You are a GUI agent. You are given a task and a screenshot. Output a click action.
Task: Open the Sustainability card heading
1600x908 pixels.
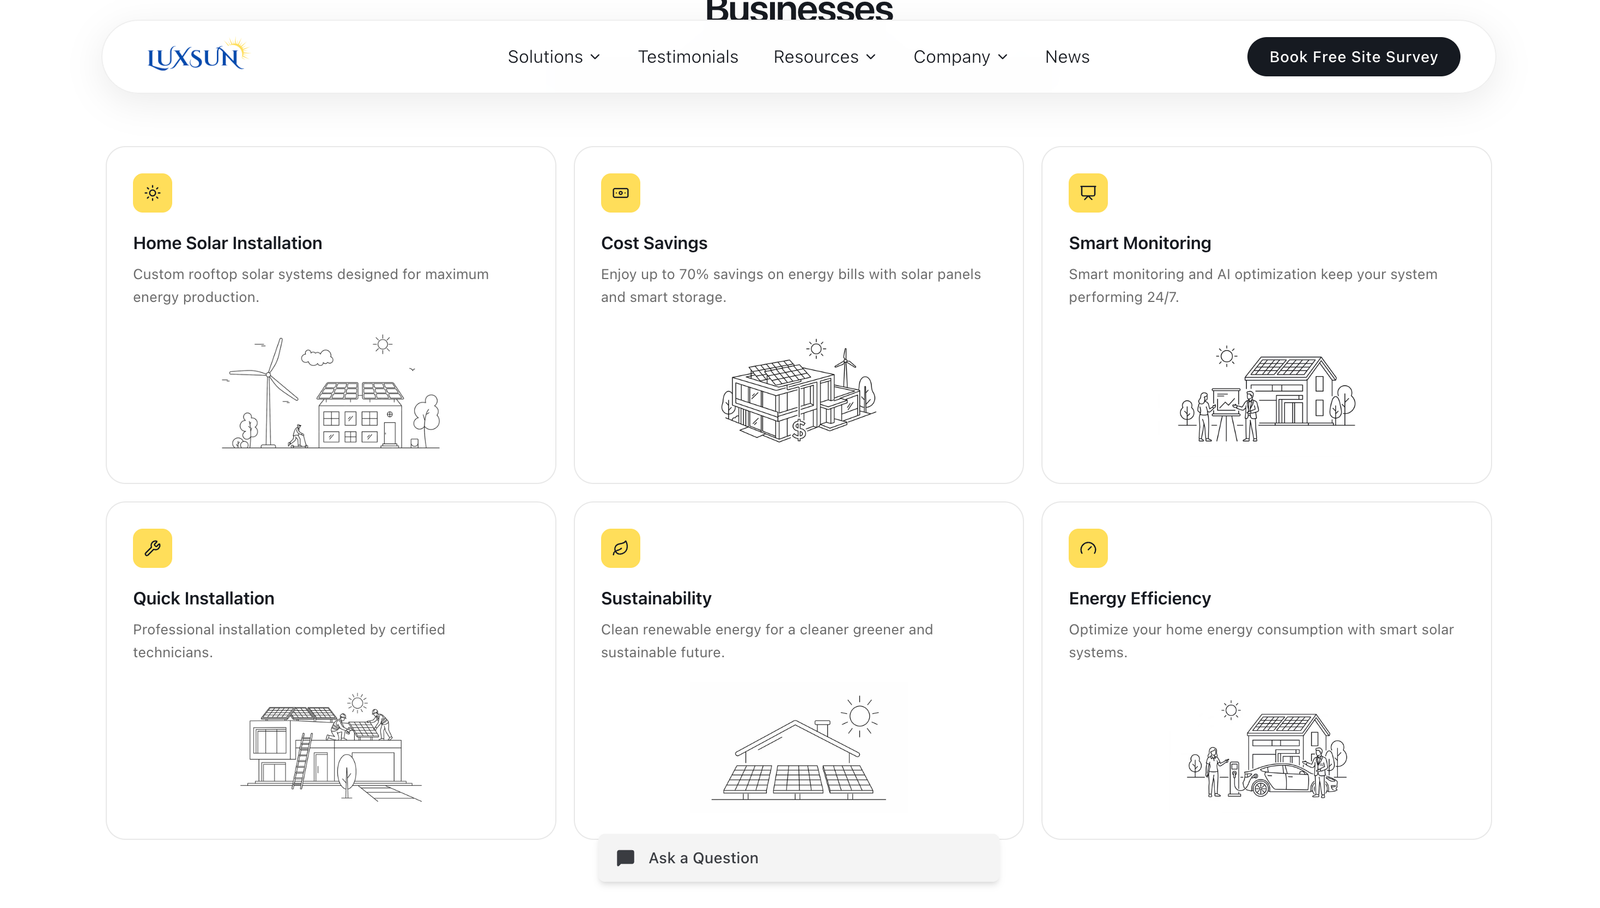coord(656,598)
